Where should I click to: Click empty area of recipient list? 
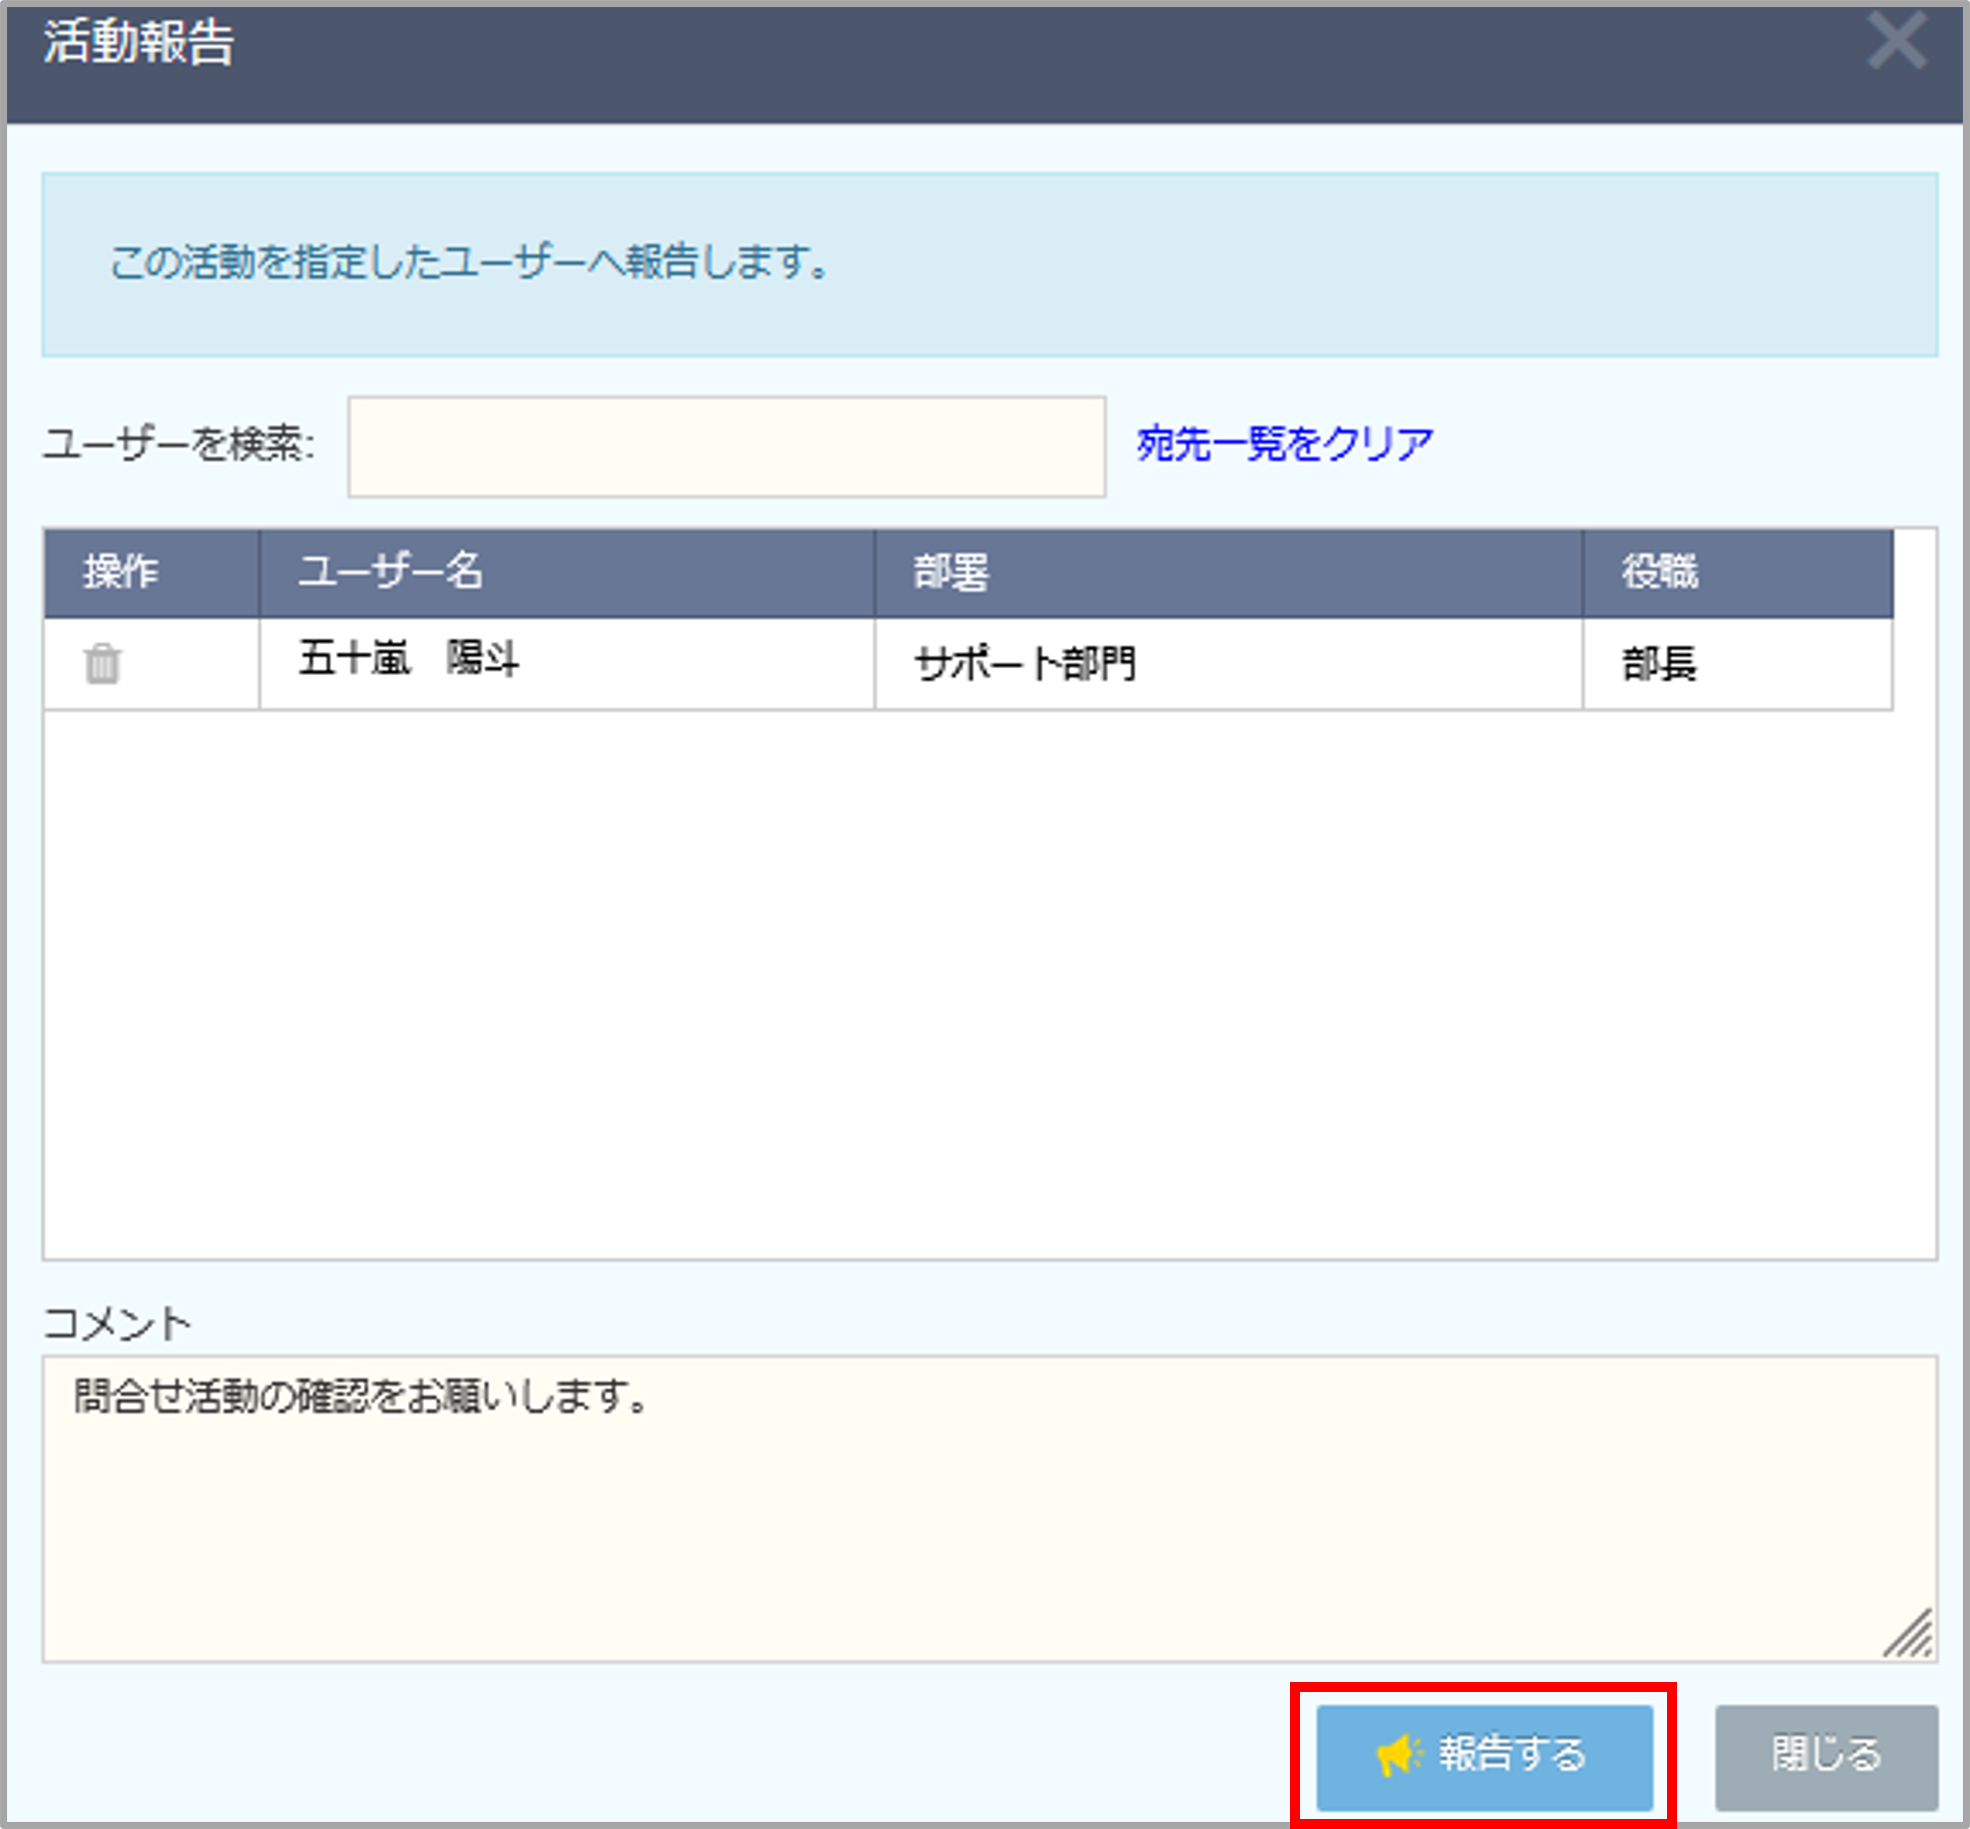coord(988,985)
